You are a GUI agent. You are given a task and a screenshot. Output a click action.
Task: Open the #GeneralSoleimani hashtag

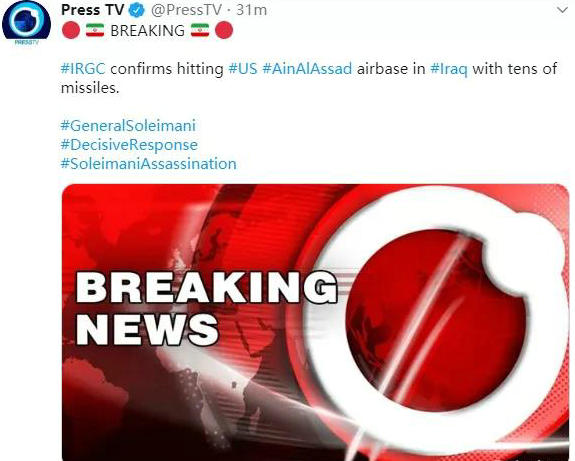pyautogui.click(x=128, y=126)
